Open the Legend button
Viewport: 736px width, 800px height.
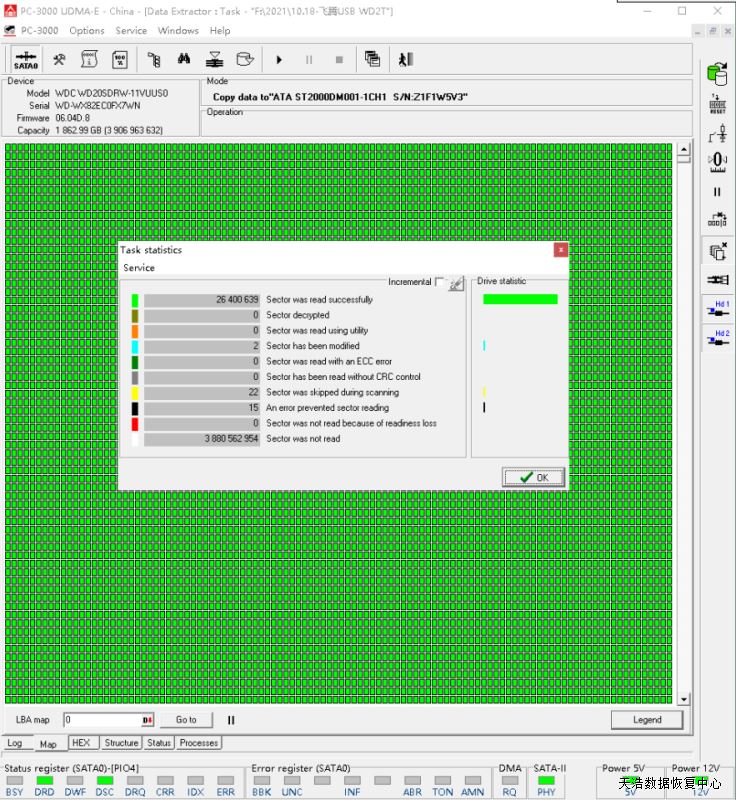click(646, 719)
